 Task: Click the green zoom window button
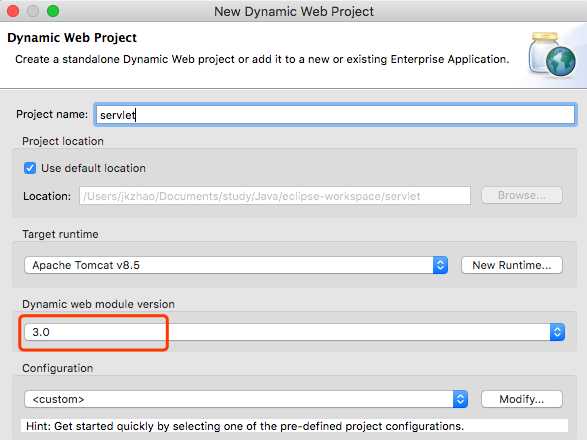tap(53, 11)
